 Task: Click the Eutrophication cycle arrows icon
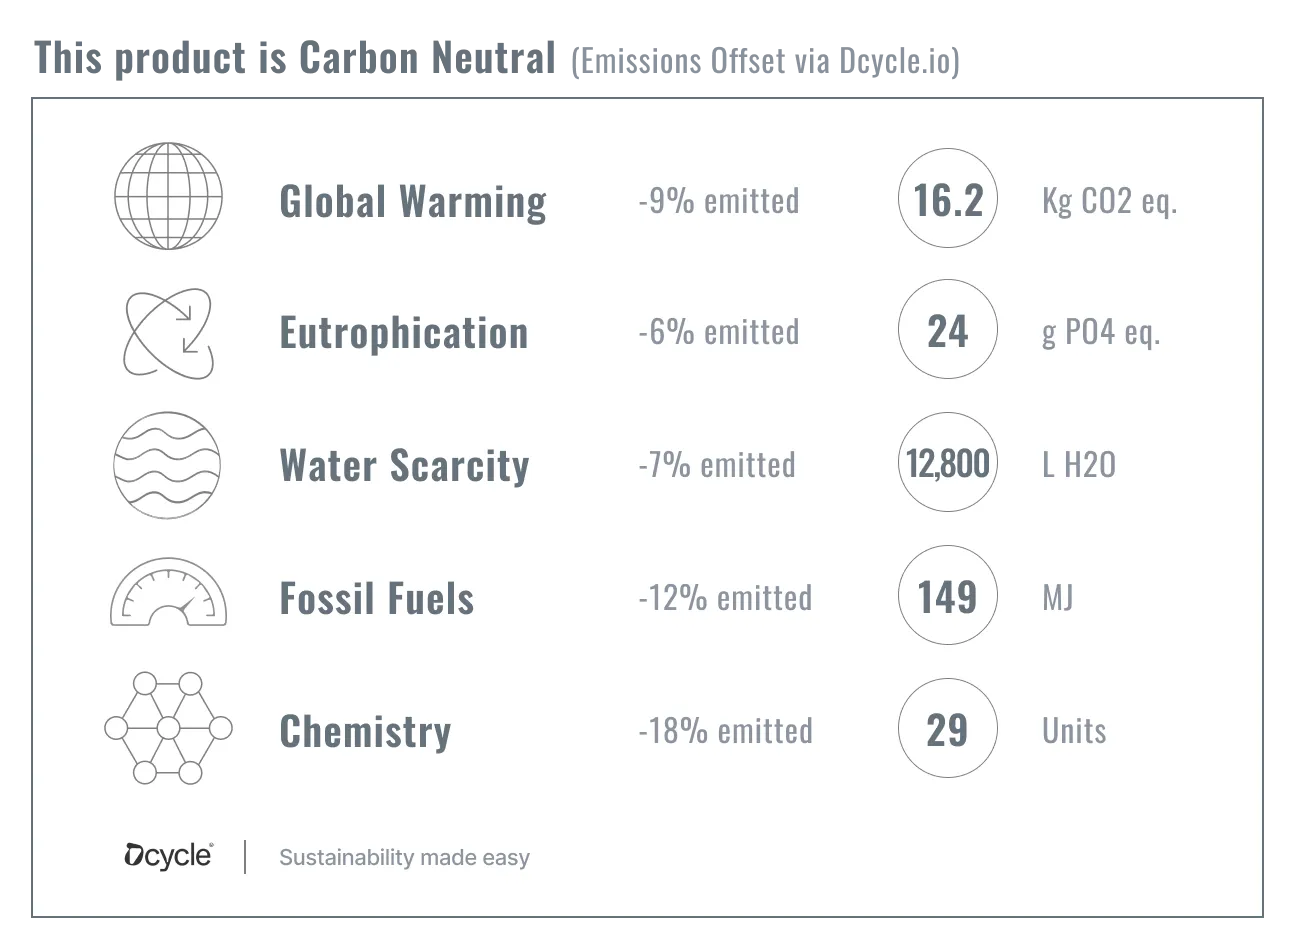(169, 334)
